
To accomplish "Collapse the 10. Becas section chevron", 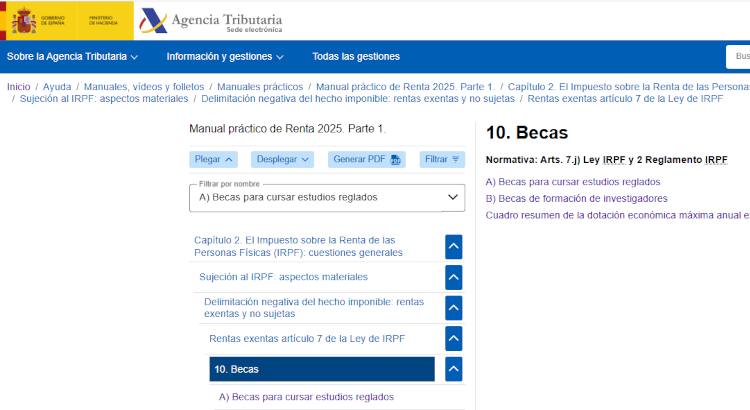I will 453,369.
